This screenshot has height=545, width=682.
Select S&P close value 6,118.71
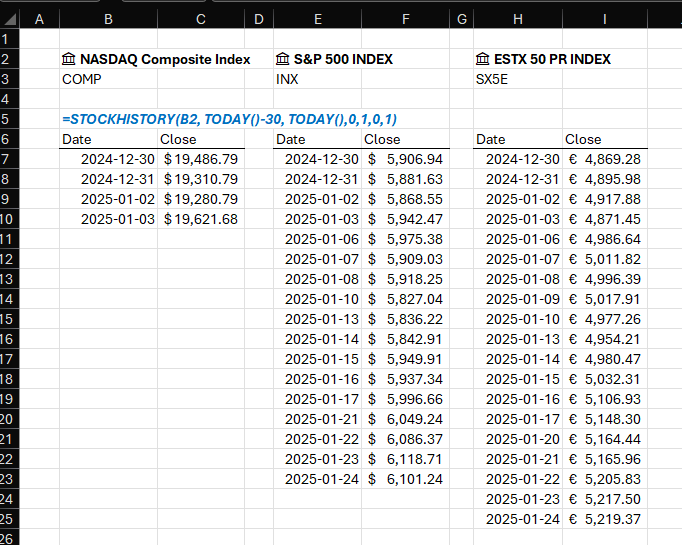405,459
